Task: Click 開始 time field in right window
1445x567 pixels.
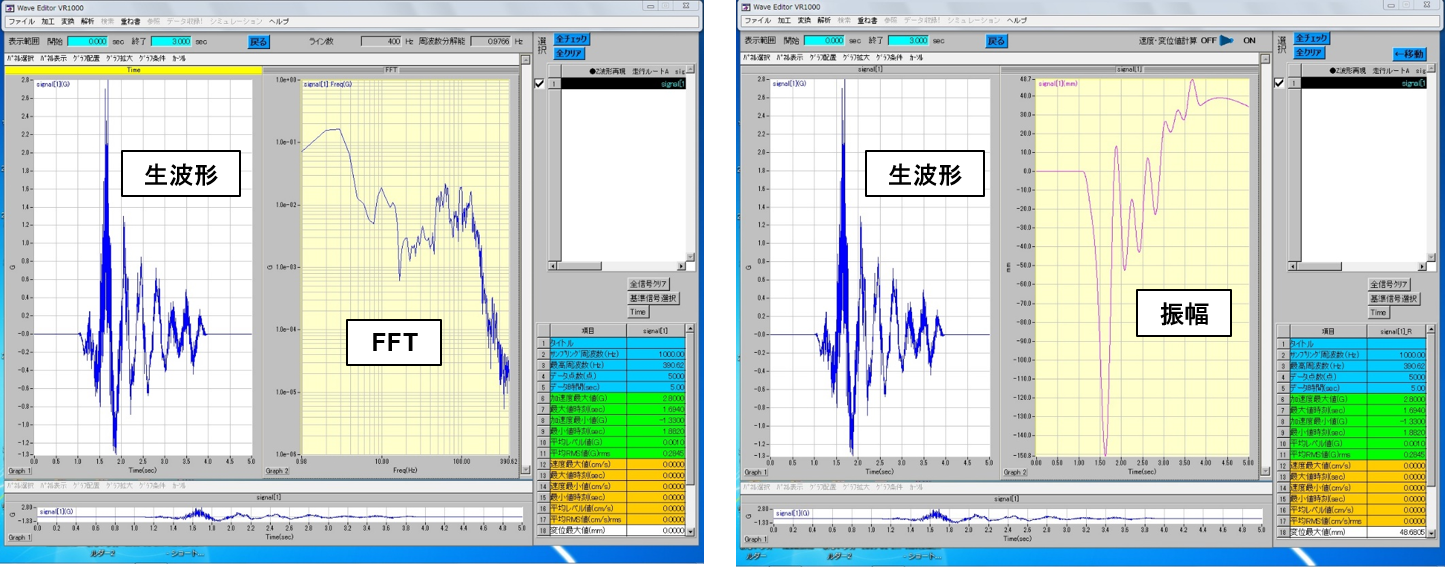Action: click(x=822, y=41)
